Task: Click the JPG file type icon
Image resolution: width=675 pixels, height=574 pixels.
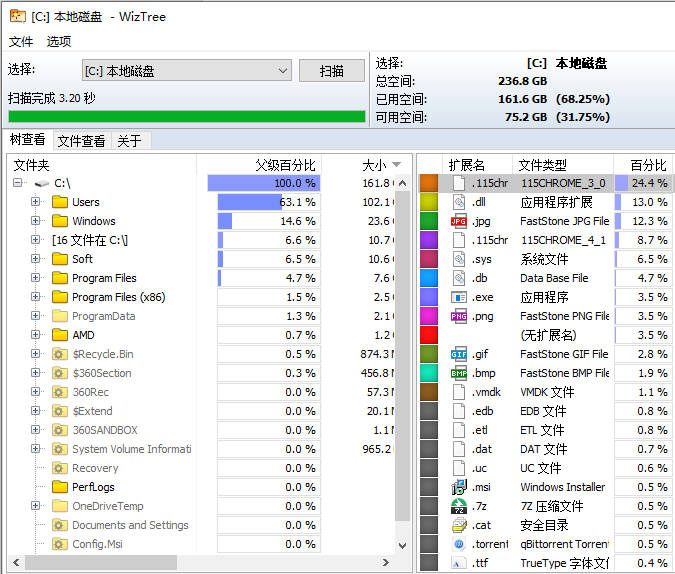Action: (459, 221)
